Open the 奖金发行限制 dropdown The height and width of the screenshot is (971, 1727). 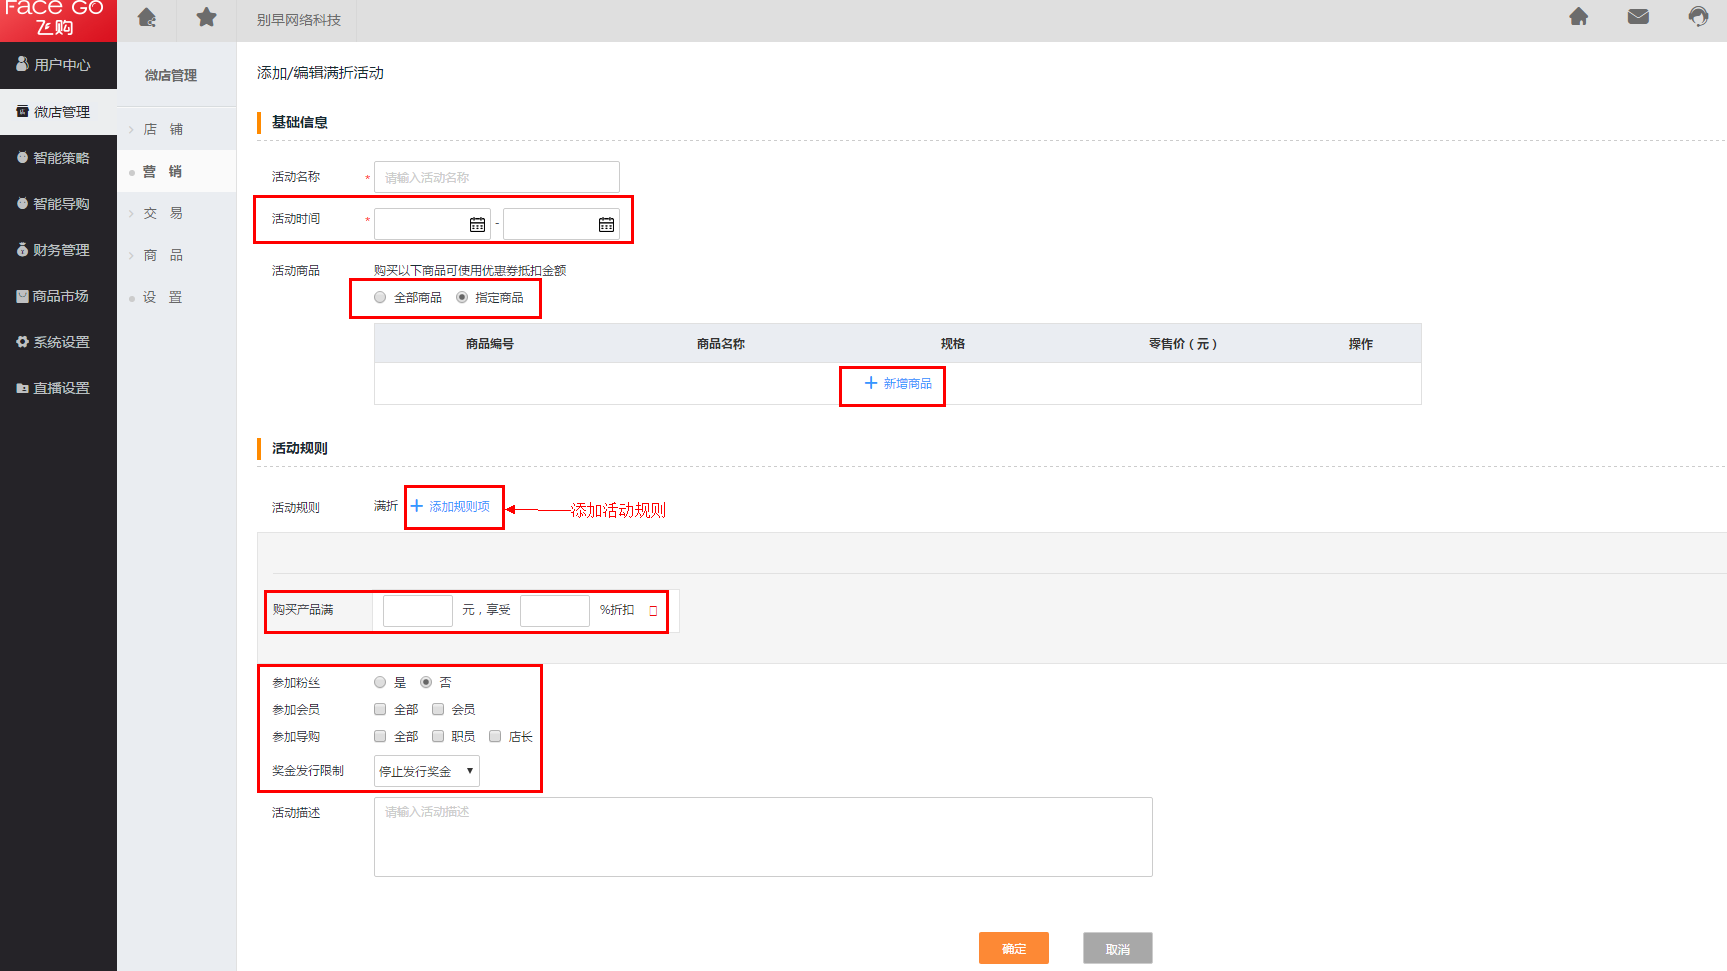[x=426, y=771]
